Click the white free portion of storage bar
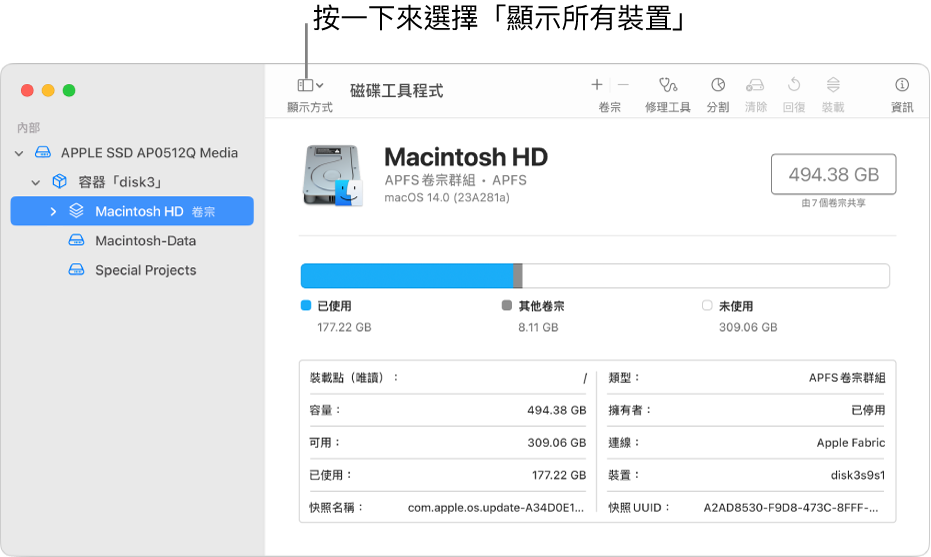Viewport: 931px width, 557px height. [705, 276]
